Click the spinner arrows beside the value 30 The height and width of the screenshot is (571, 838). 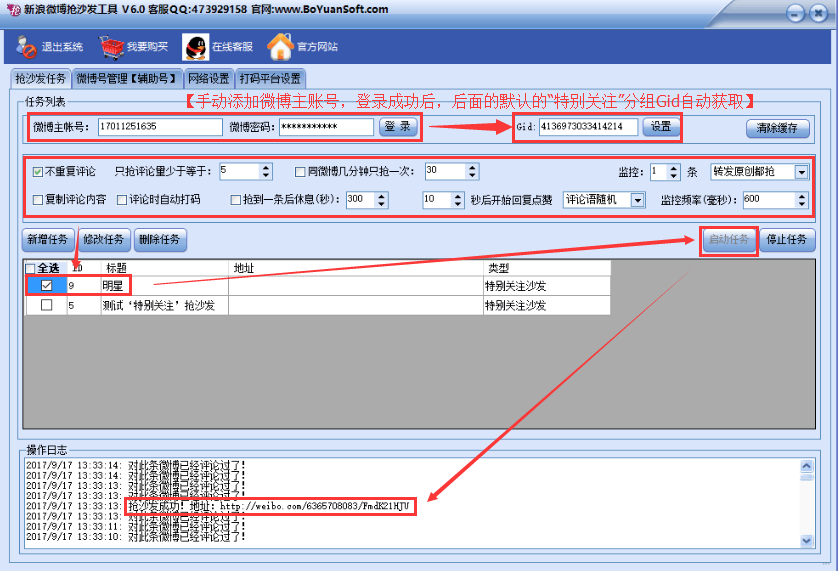click(472, 172)
